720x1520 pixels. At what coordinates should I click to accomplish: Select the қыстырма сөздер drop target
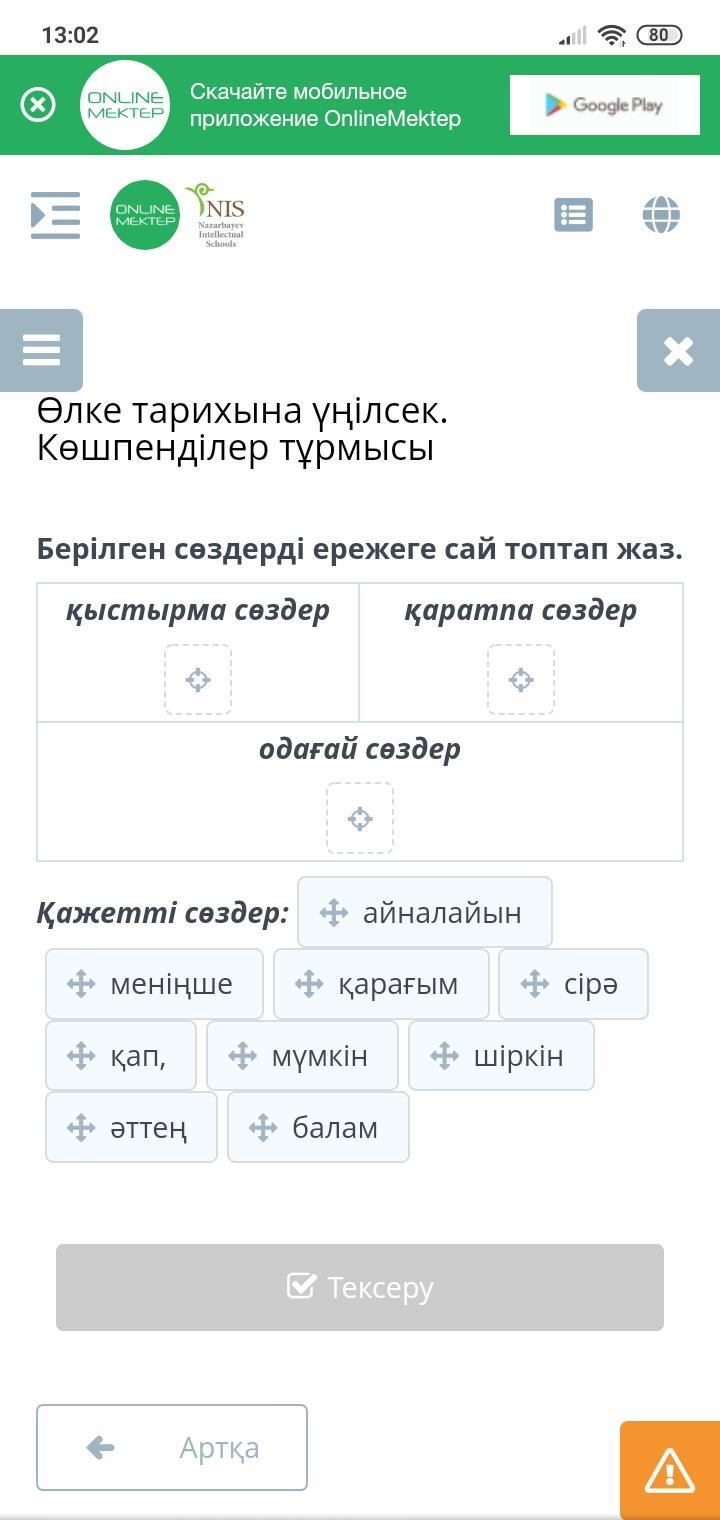tap(198, 680)
